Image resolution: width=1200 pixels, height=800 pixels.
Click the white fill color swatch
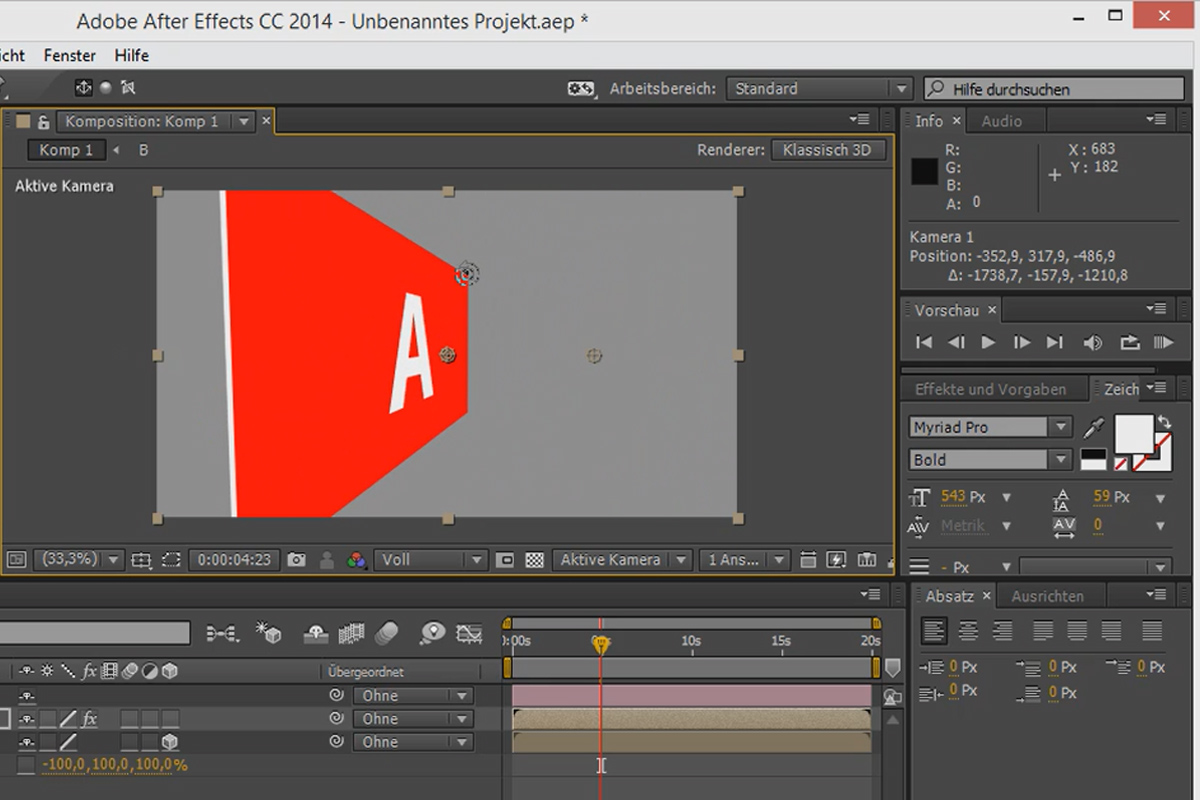(1134, 433)
